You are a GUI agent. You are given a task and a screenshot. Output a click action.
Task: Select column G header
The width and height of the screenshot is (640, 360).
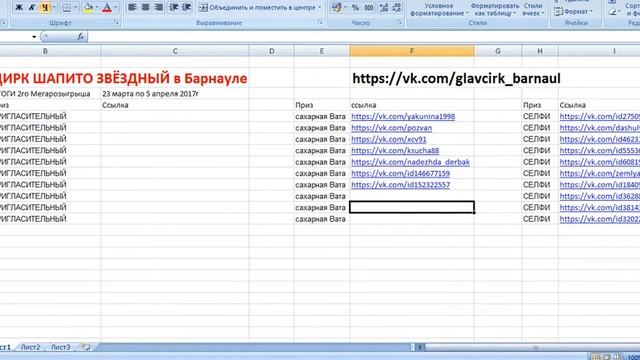(x=498, y=51)
